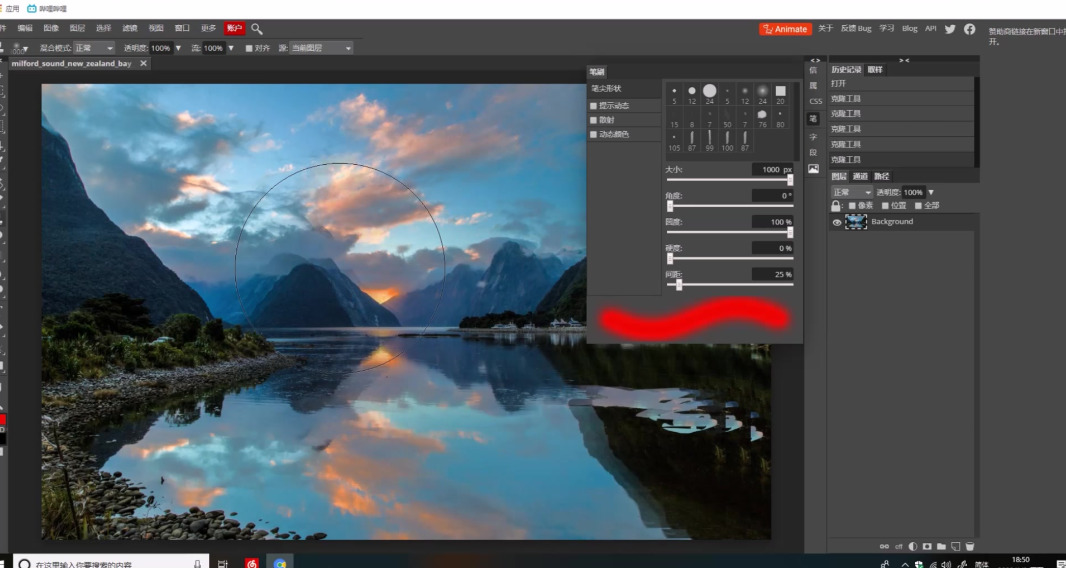Viewport: 1066px width, 568px height.
Task: Open the 滤镜 filter menu
Action: pos(129,29)
